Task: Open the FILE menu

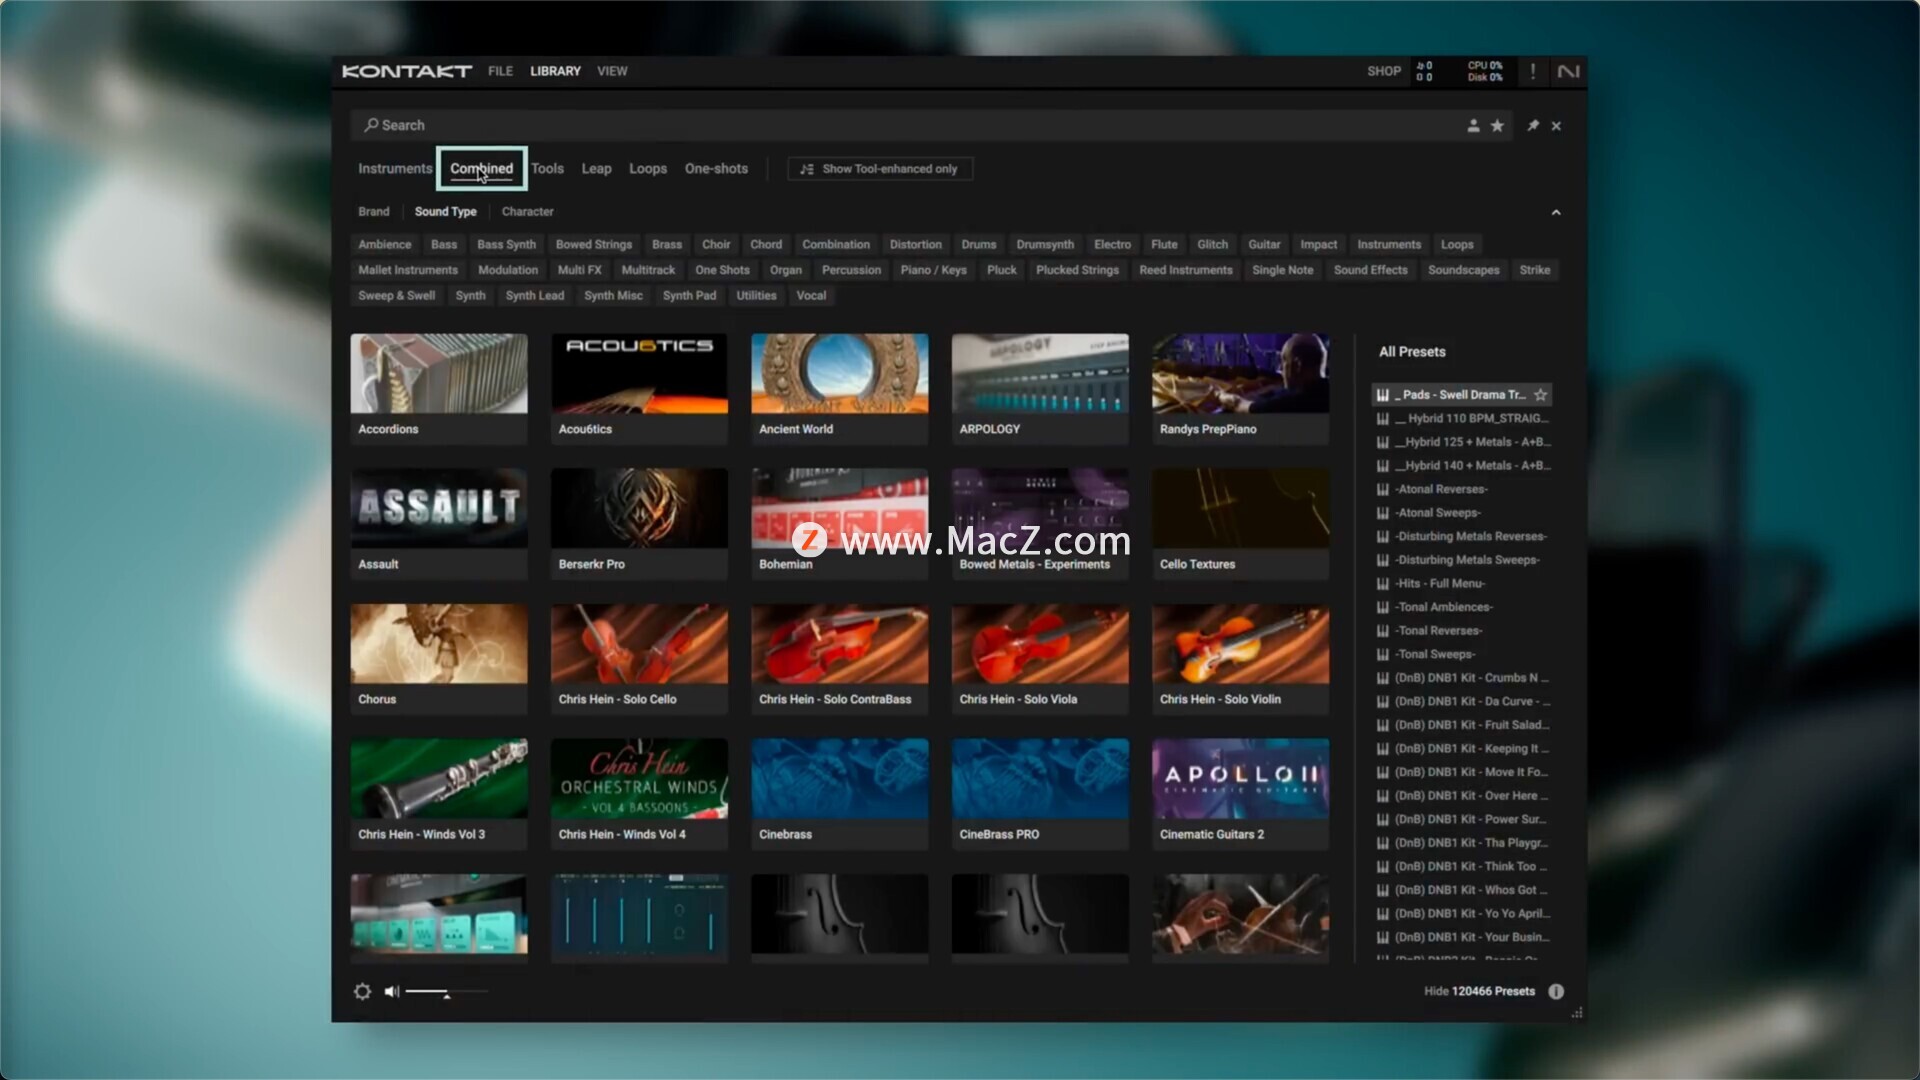Action: pos(500,71)
